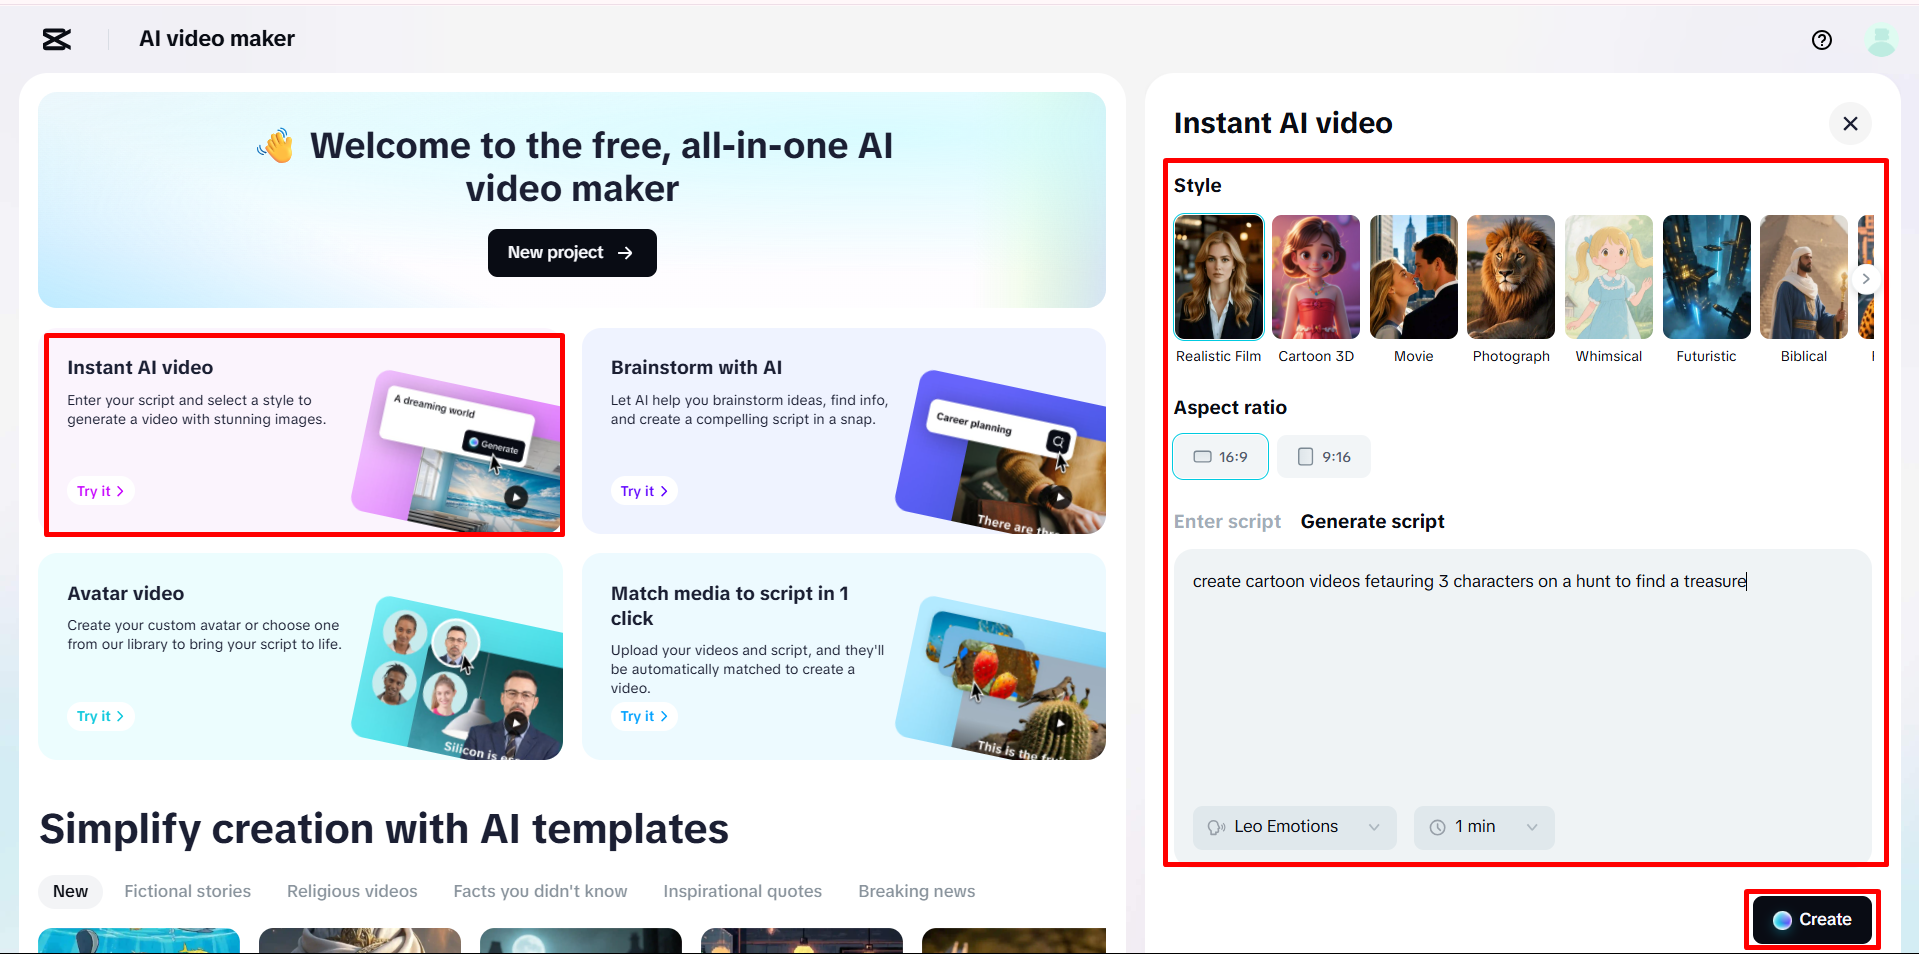Open the help question mark icon
The width and height of the screenshot is (1919, 954).
point(1822,40)
